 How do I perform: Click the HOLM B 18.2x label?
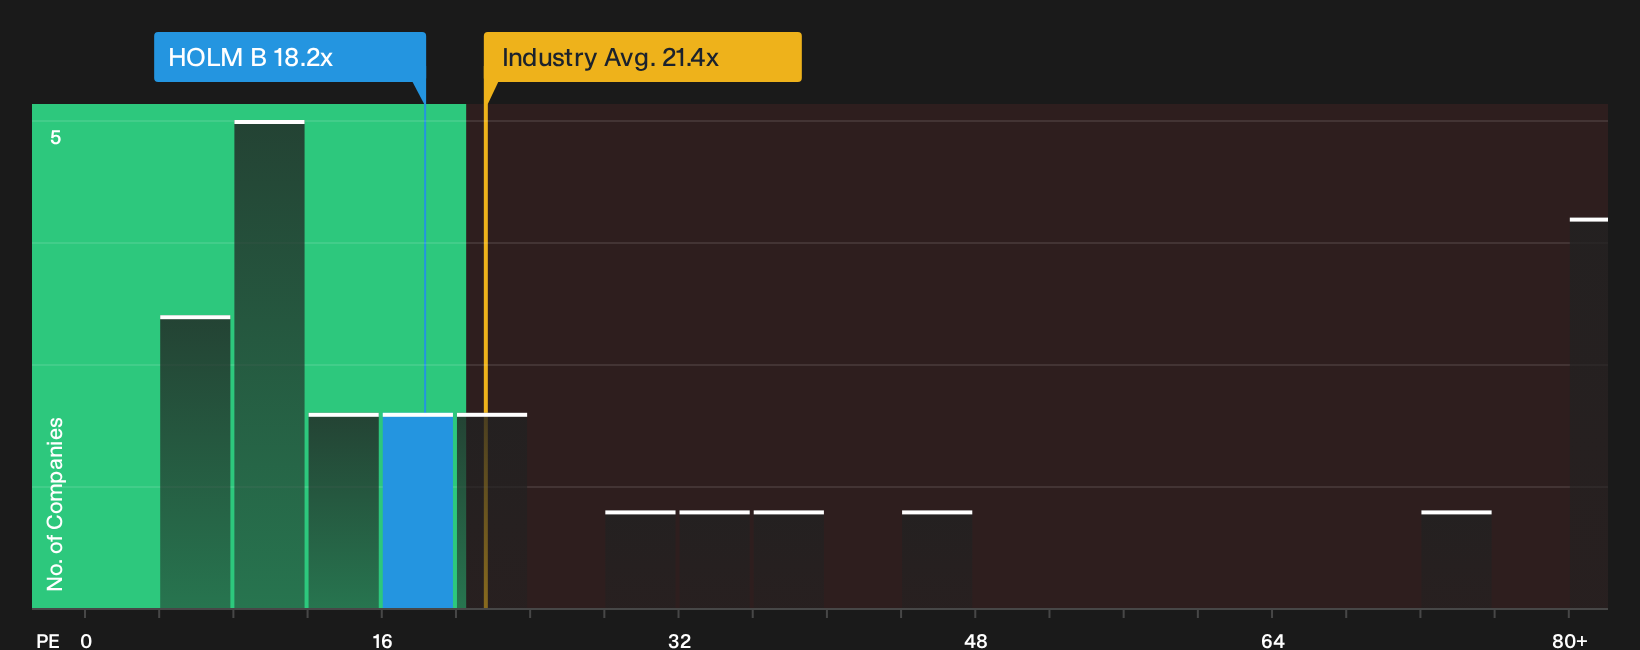(x=290, y=57)
